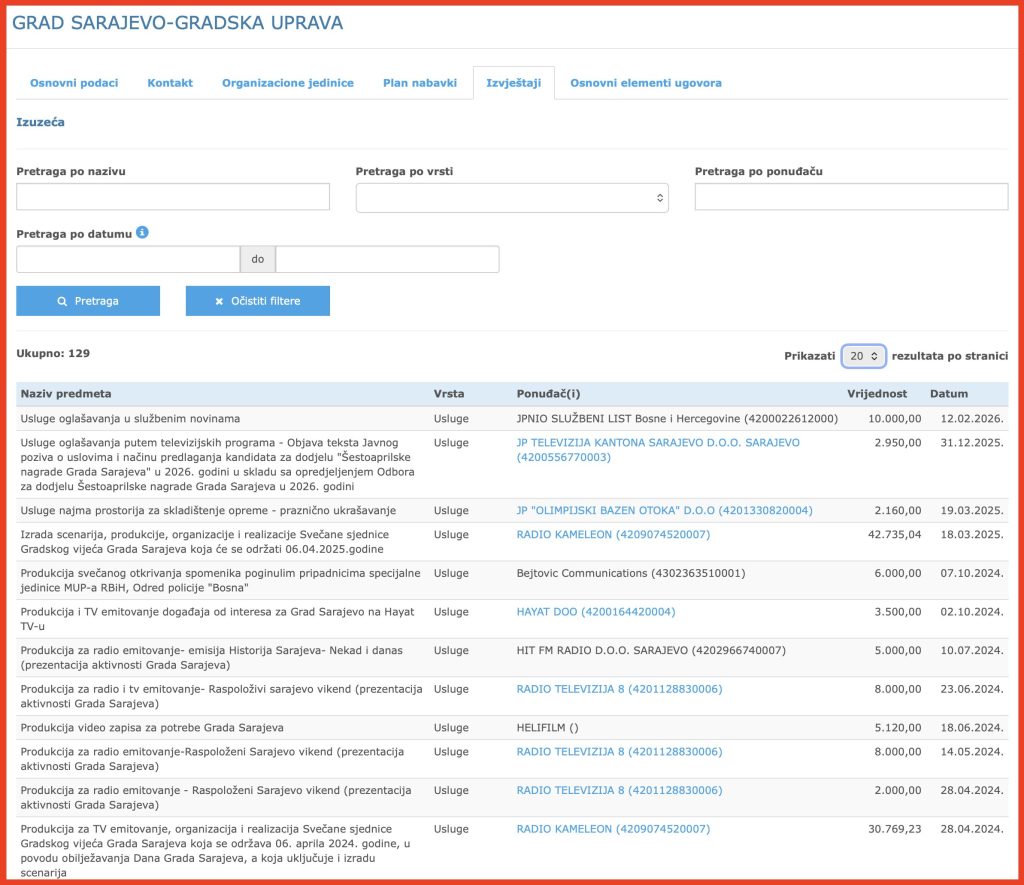The image size is (1024, 885).
Task: Click the start date search field
Action: point(128,259)
